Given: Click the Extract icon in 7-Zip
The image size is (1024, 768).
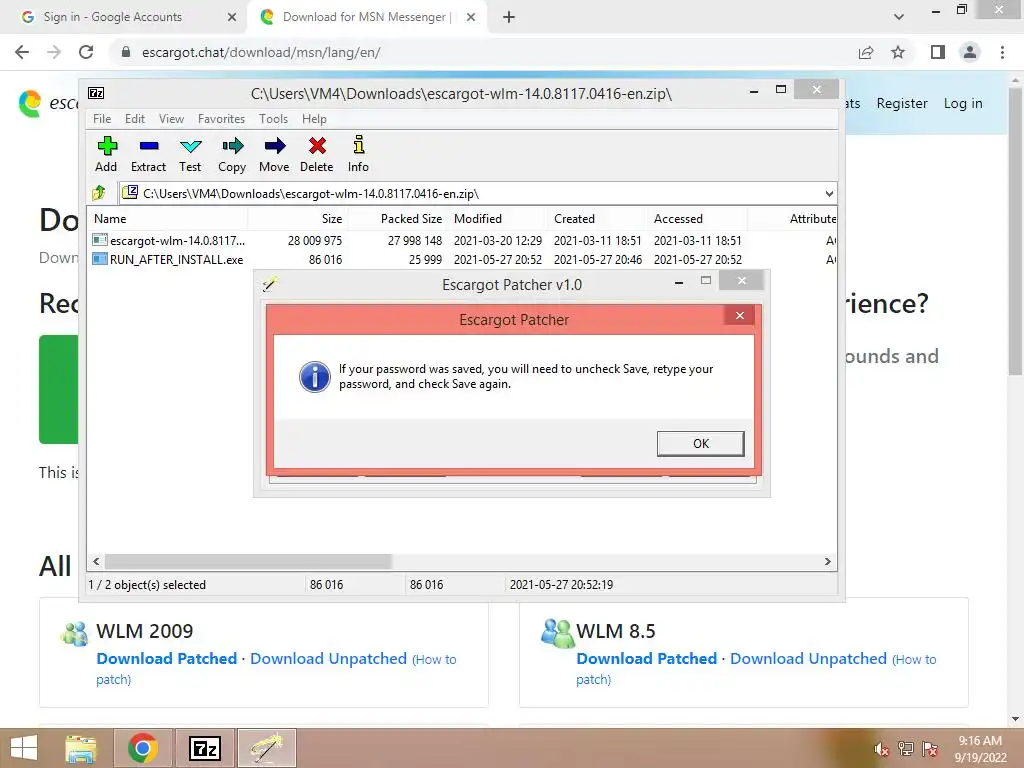Looking at the screenshot, I should (x=148, y=154).
